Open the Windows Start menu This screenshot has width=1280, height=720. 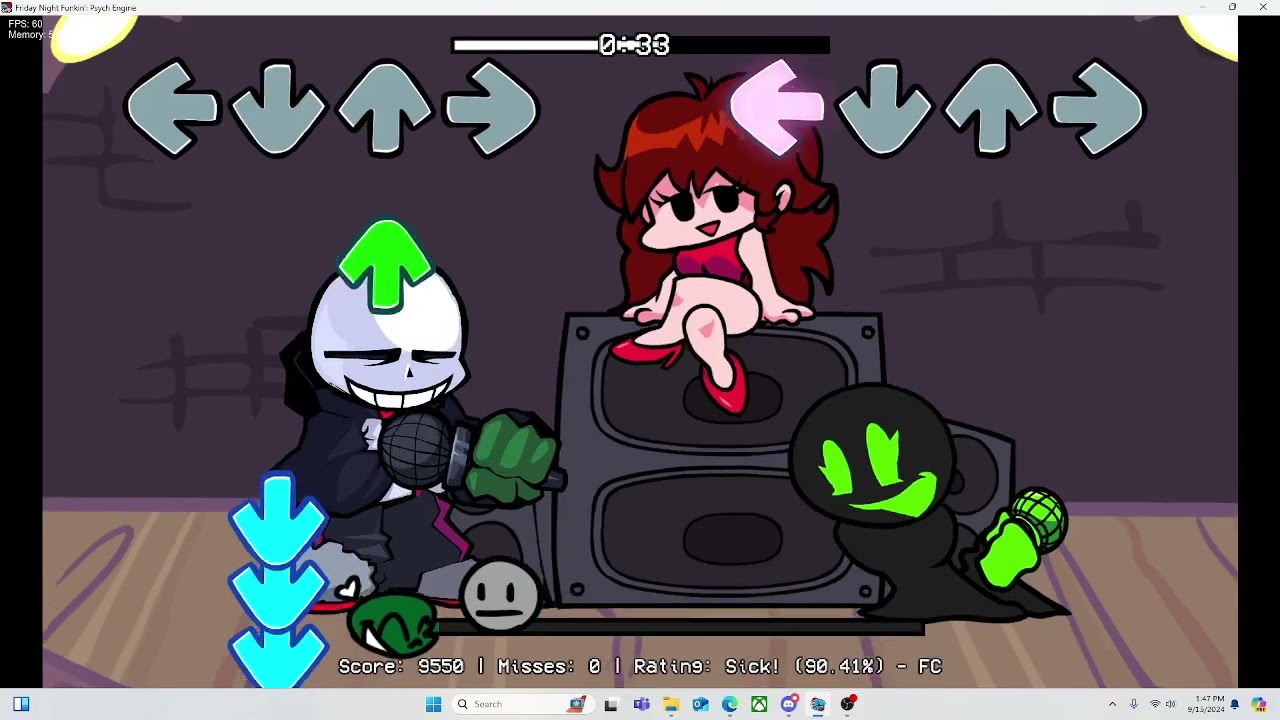pos(433,704)
